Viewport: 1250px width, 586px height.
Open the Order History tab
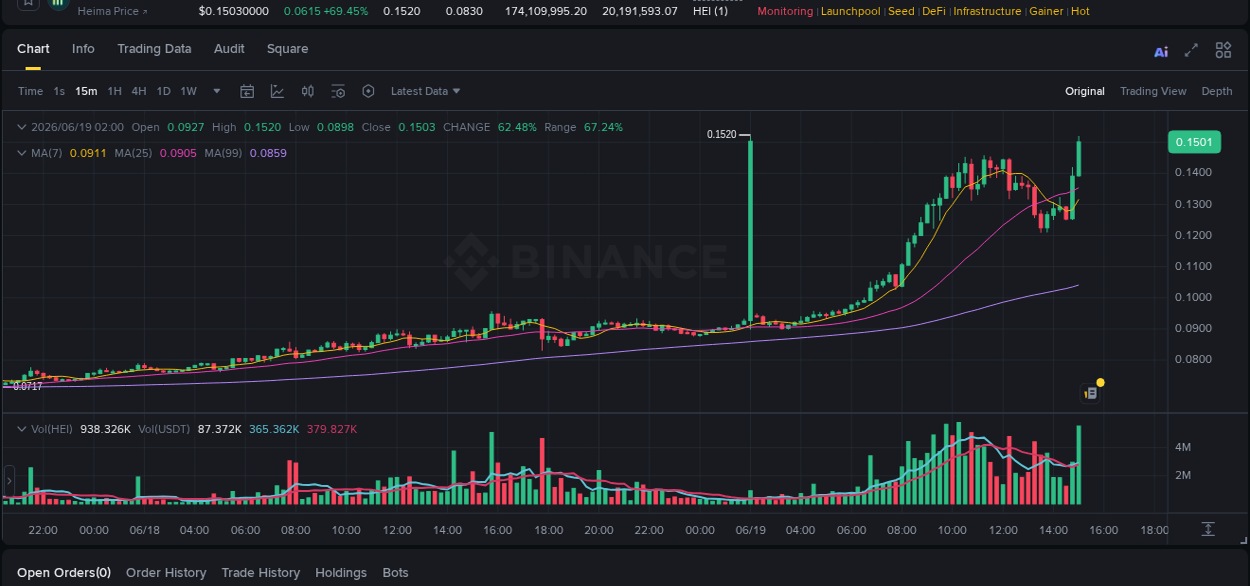(x=166, y=573)
